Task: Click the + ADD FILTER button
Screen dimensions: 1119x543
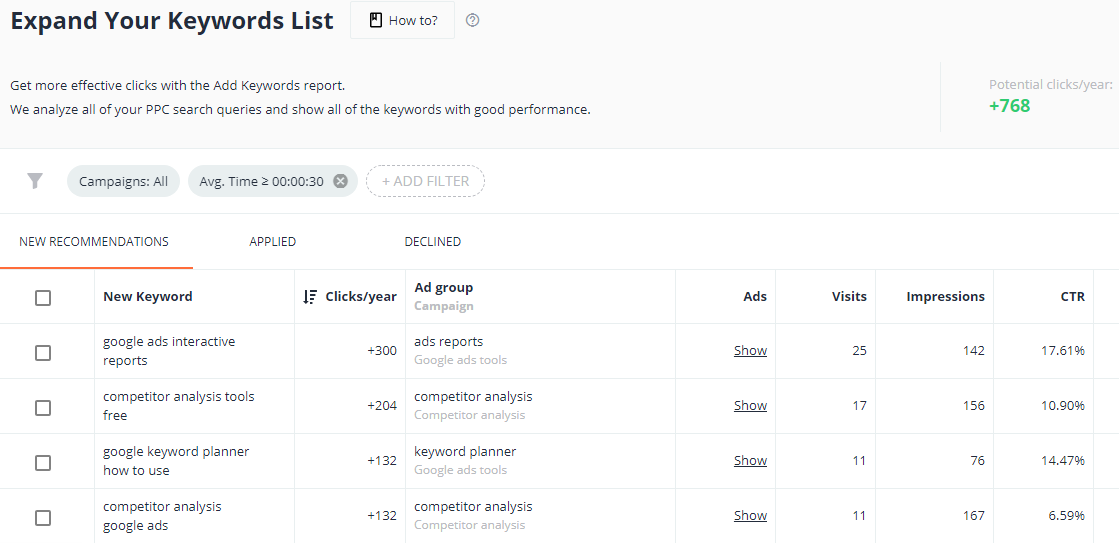Action: tap(425, 181)
